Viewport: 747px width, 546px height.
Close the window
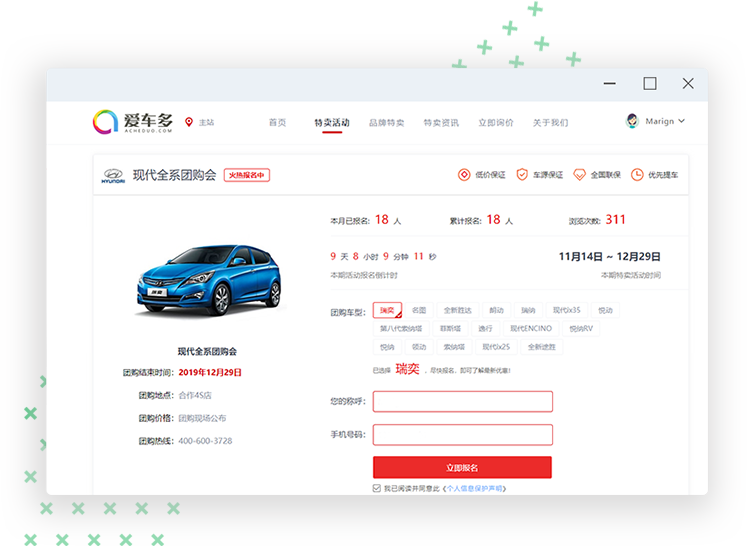pyautogui.click(x=688, y=83)
